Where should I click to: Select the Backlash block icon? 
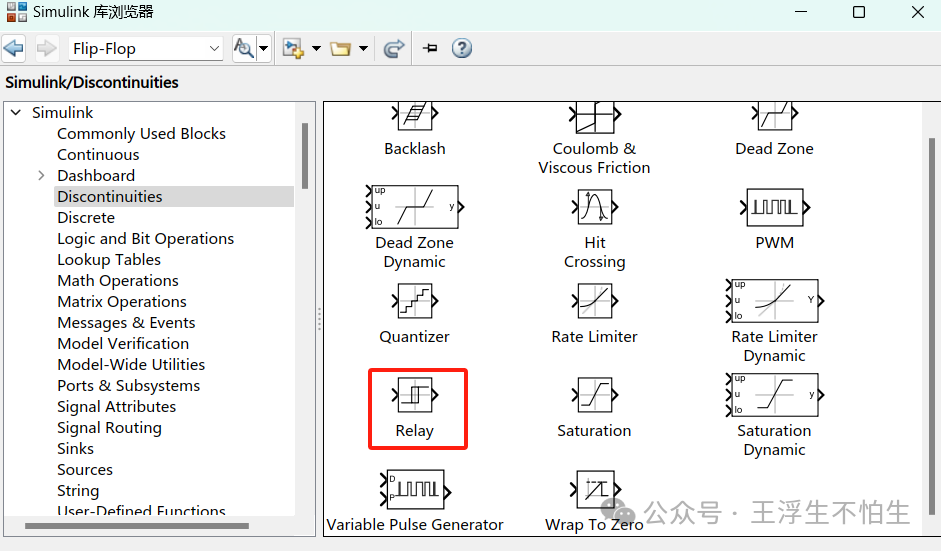(x=415, y=115)
